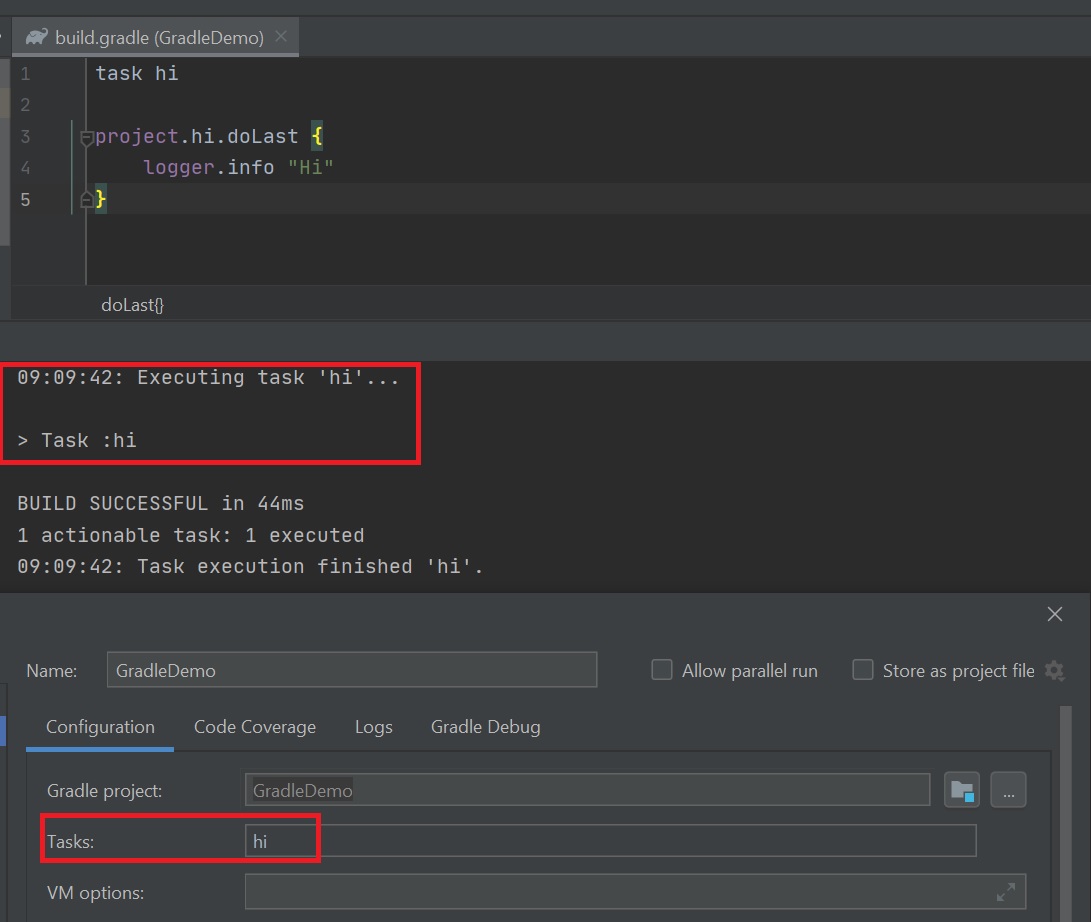
Task: Click the fold end marker on line 5
Action: tap(86, 200)
